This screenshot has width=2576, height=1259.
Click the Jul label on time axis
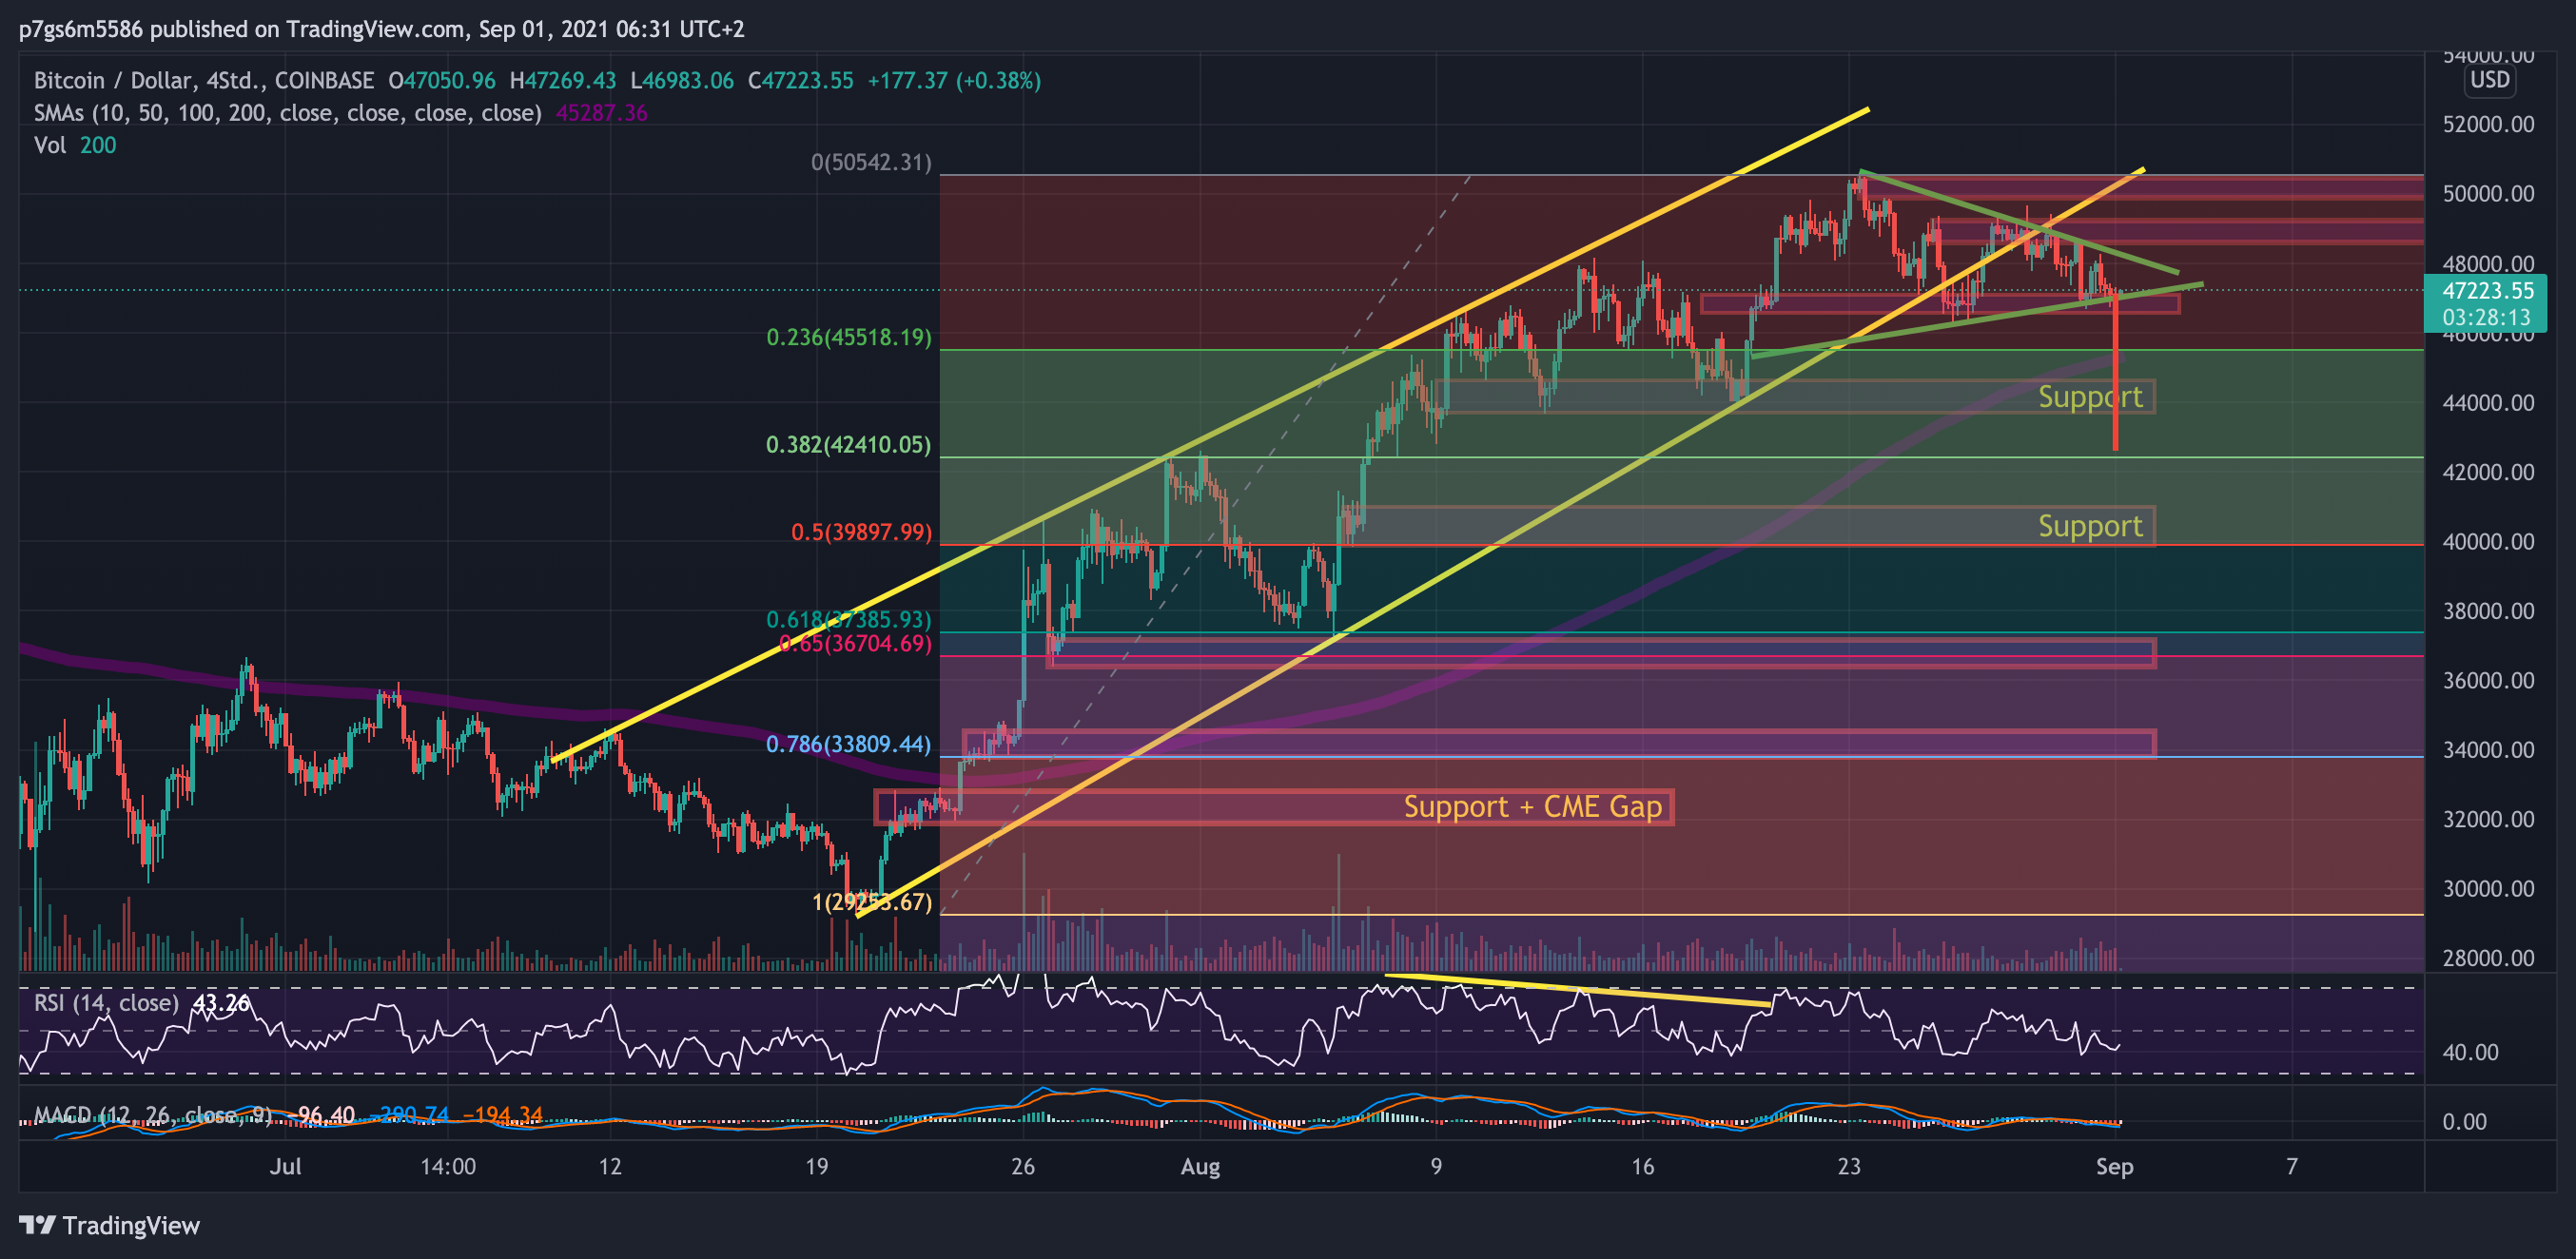click(285, 1167)
